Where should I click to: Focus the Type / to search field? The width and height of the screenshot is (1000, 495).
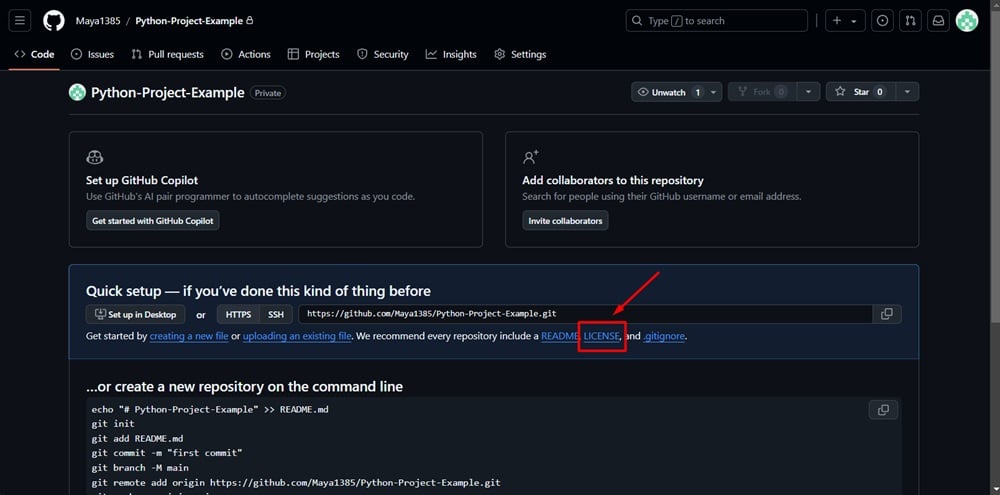717,20
